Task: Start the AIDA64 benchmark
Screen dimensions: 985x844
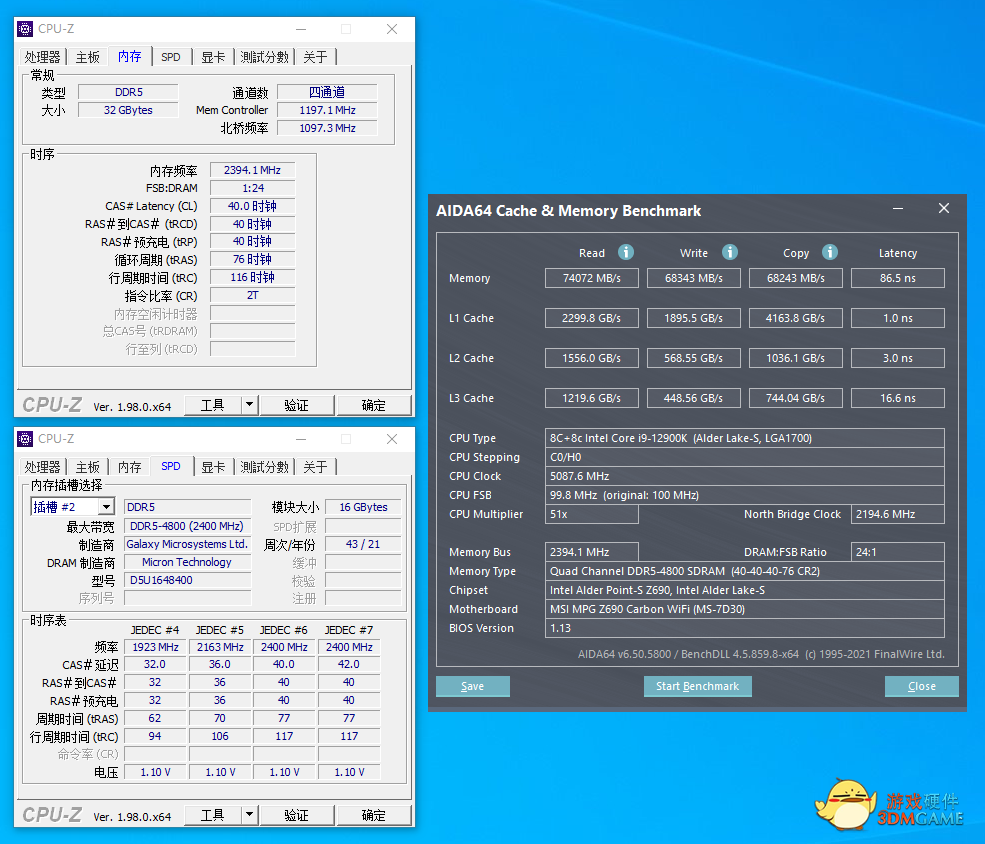Action: [697, 686]
